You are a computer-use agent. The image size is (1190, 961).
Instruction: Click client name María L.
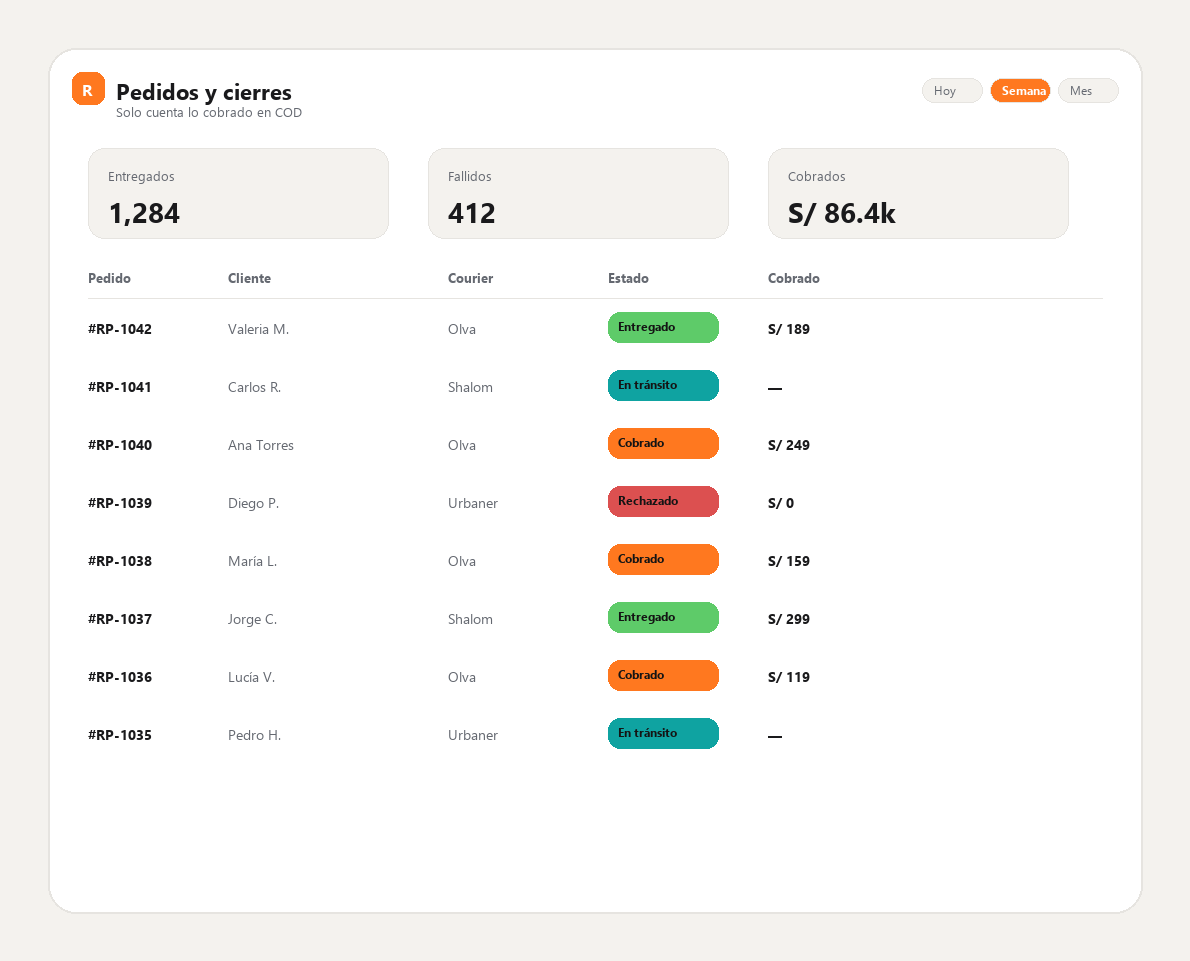(x=252, y=562)
